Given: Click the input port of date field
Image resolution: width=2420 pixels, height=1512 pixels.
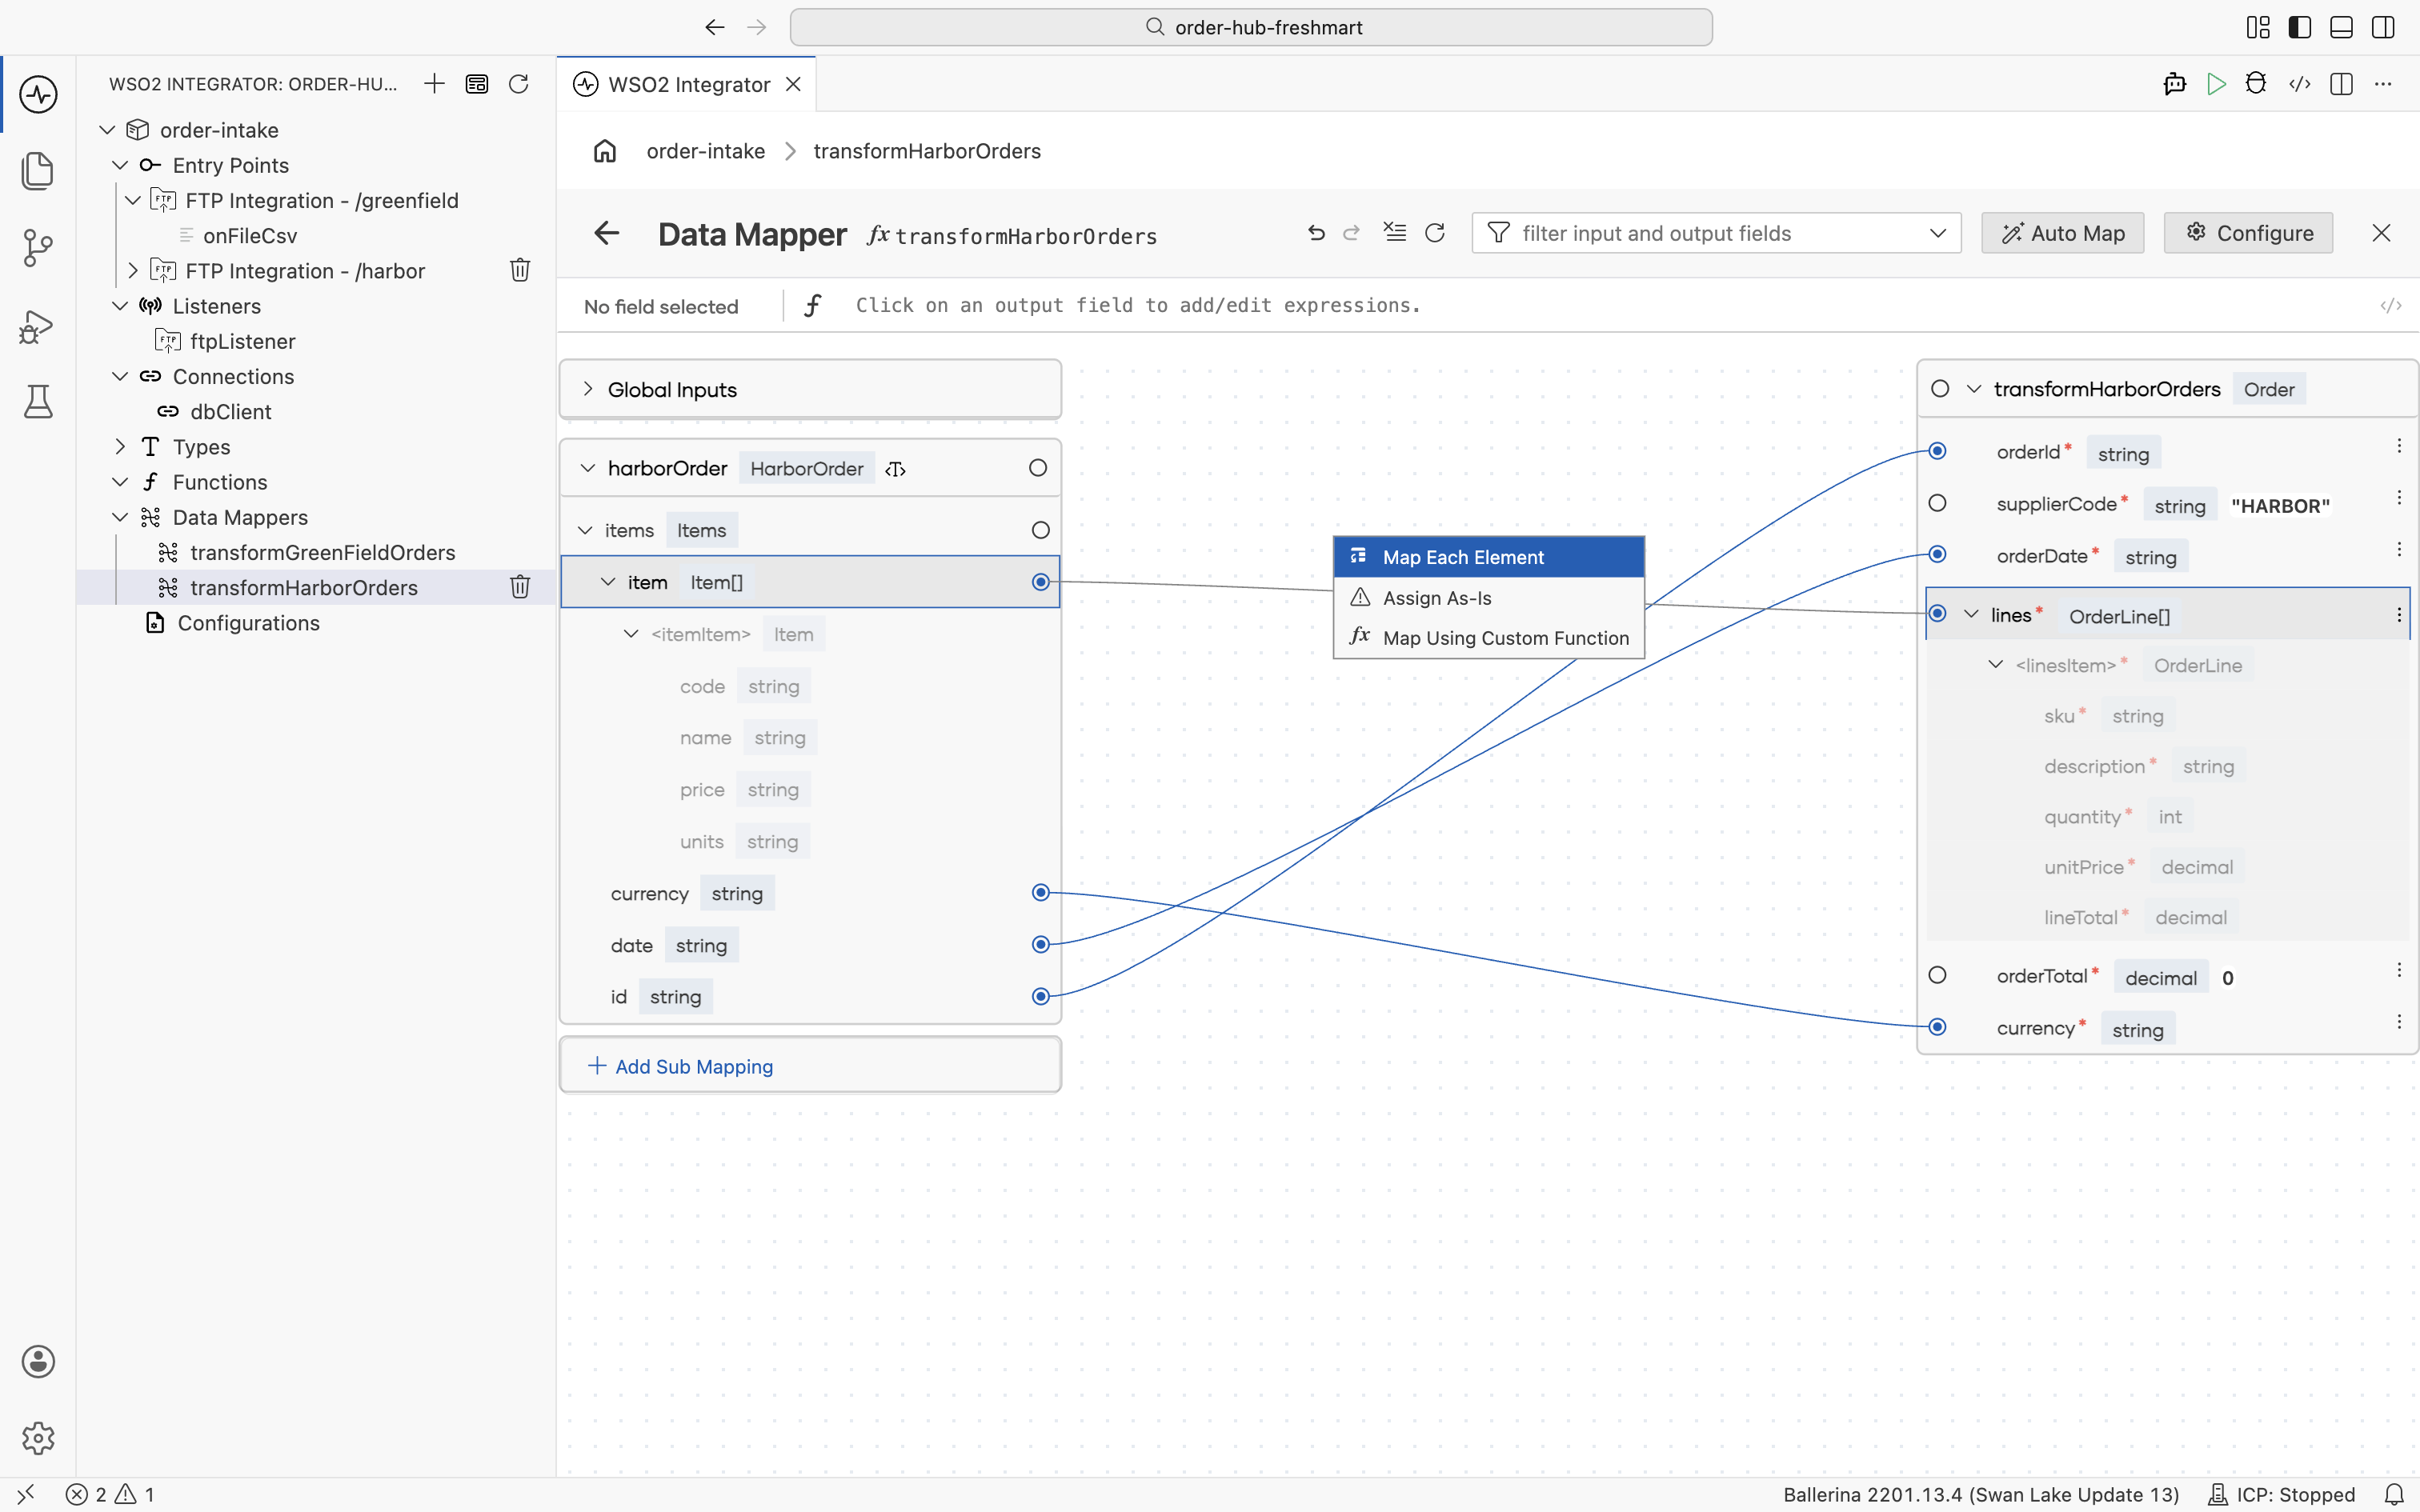Looking at the screenshot, I should (x=1041, y=944).
